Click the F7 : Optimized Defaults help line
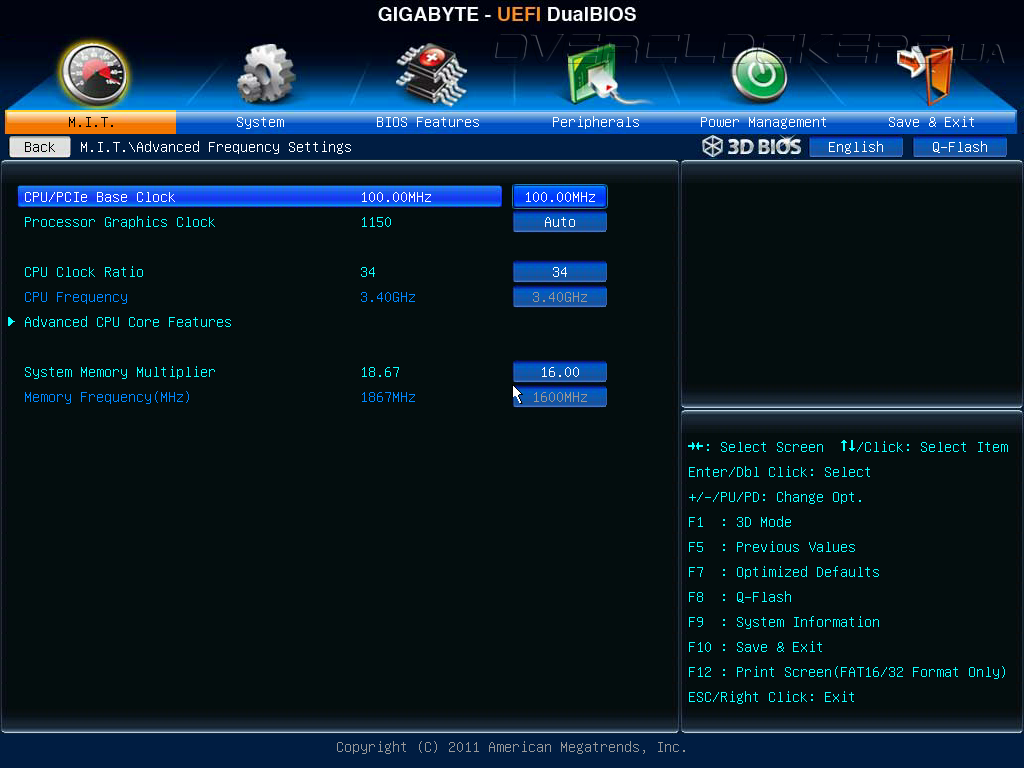This screenshot has width=1024, height=768. tap(784, 572)
